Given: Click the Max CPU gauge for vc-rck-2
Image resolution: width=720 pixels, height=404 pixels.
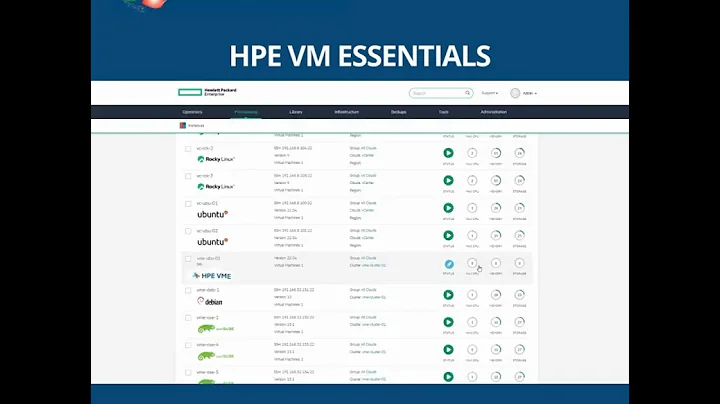Looking at the screenshot, I should 472,153.
